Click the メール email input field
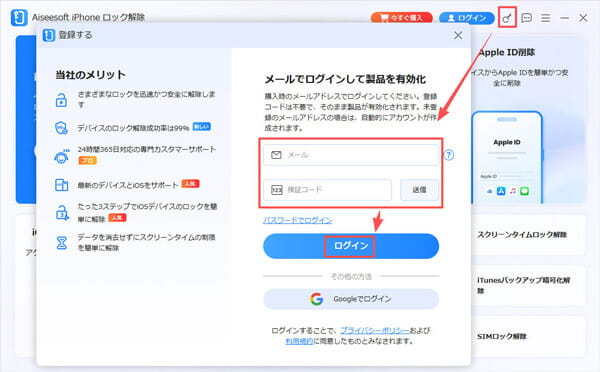This screenshot has height=372, width=600. click(x=351, y=155)
